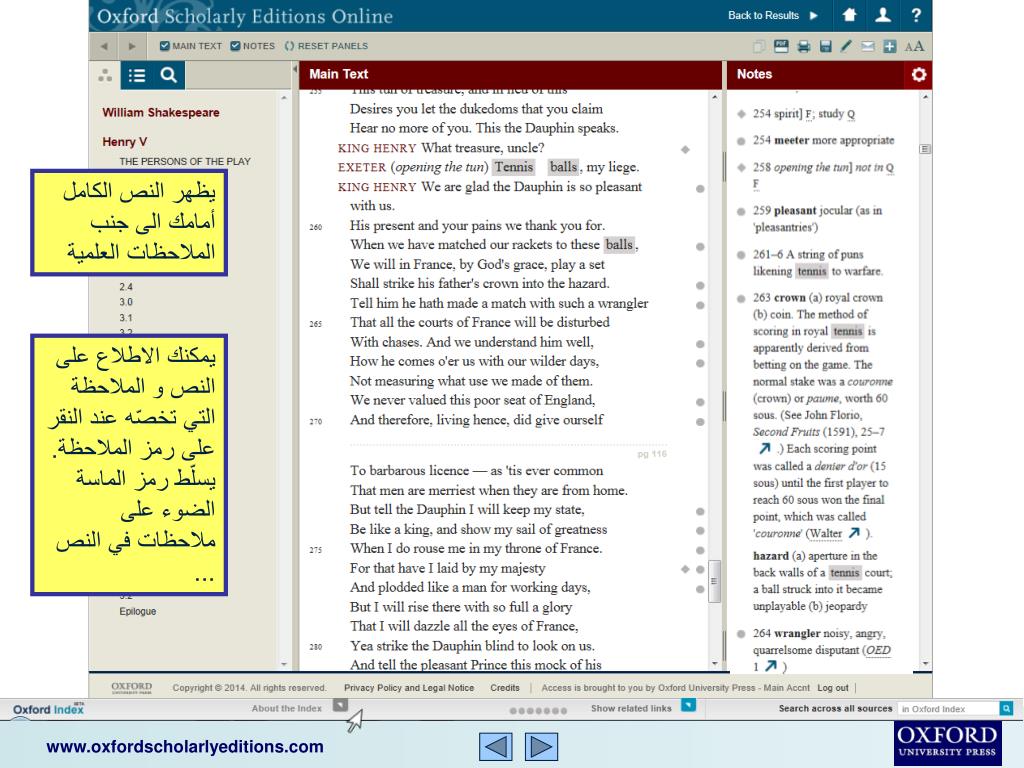Click the plus share icon in toolbar

[889, 46]
